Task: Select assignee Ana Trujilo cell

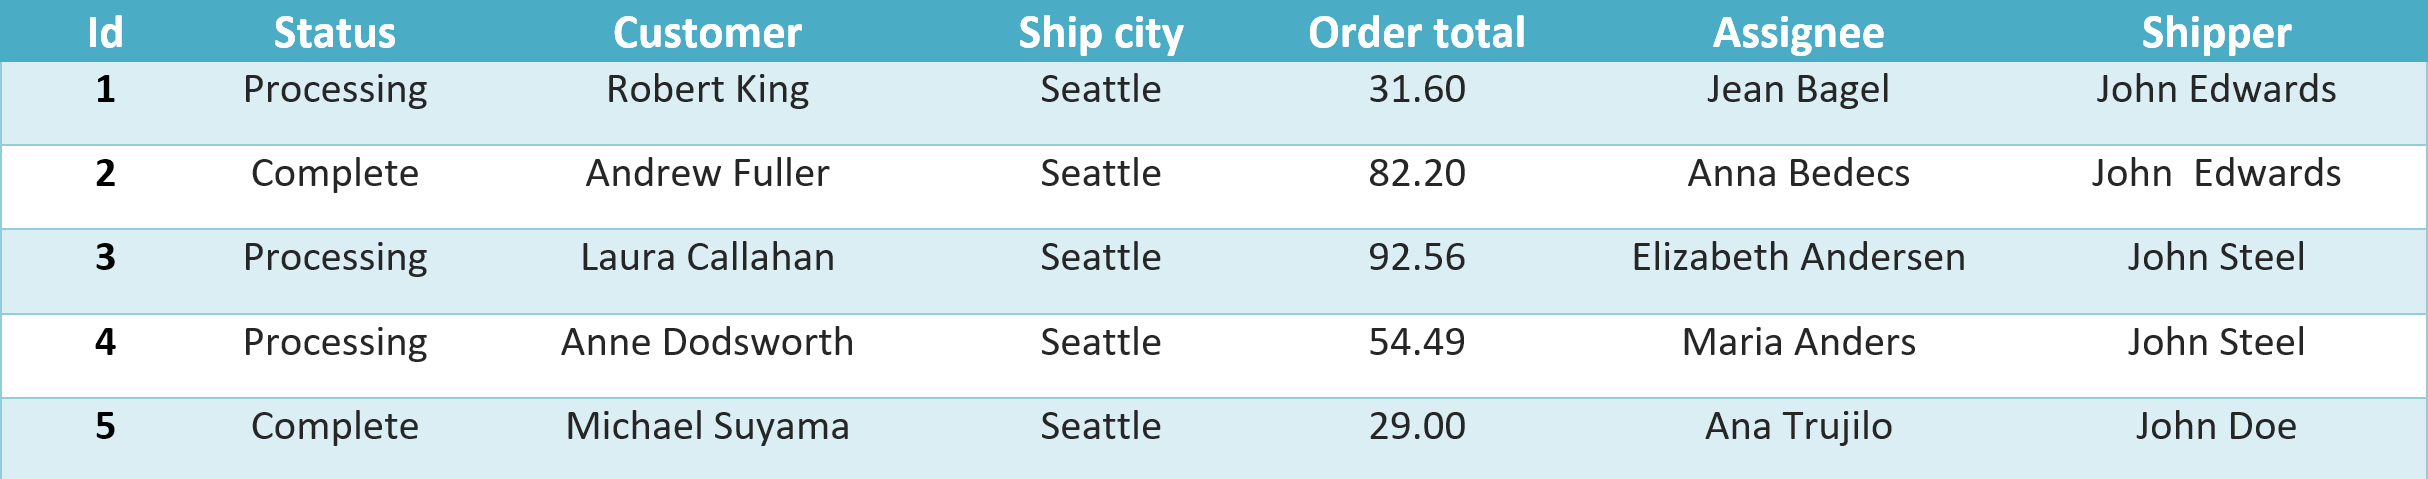Action: (1798, 427)
